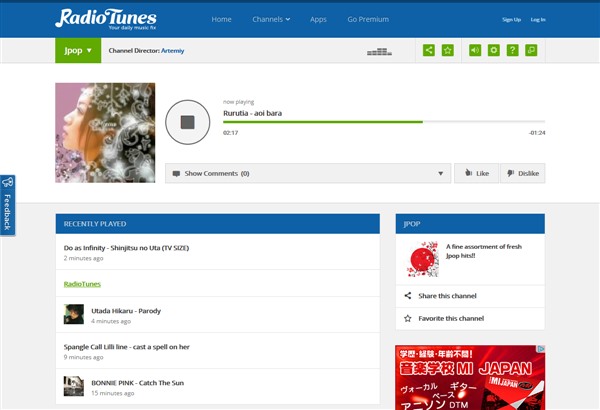Open the green help question mark icon
Image resolution: width=600 pixels, height=410 pixels.
pos(512,50)
